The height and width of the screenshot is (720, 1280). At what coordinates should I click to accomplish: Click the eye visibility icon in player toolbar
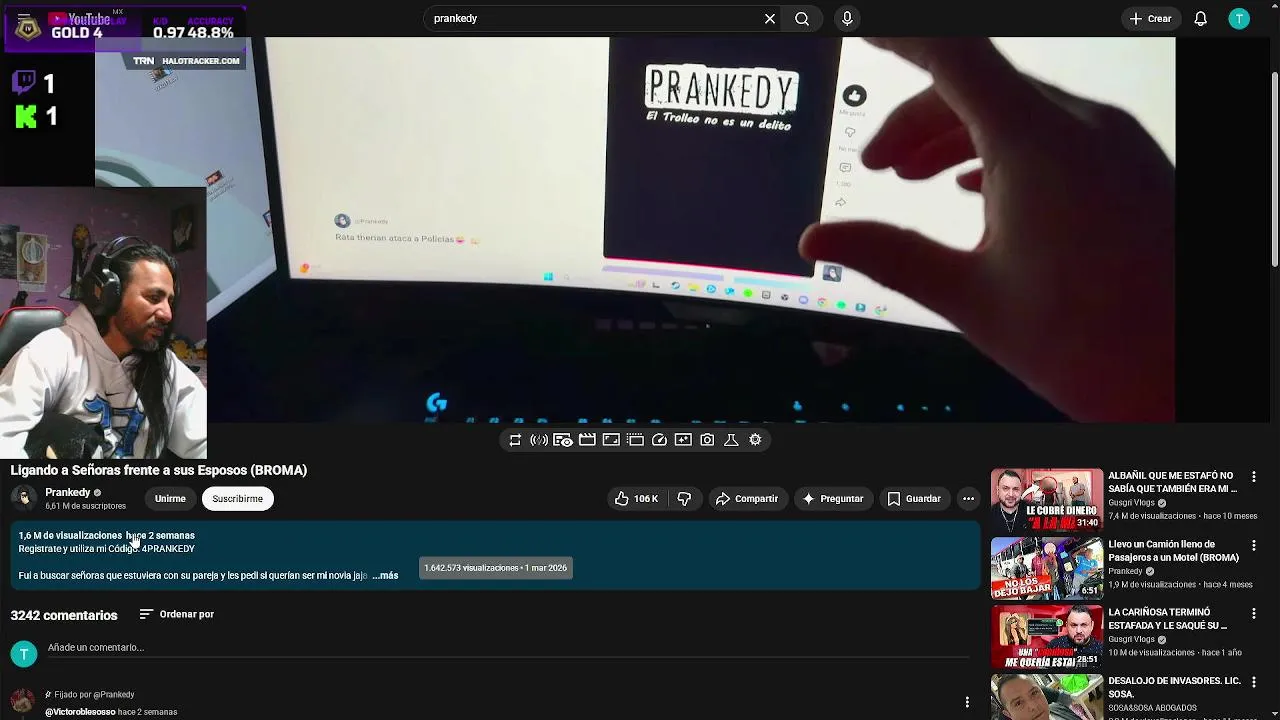[x=563, y=440]
